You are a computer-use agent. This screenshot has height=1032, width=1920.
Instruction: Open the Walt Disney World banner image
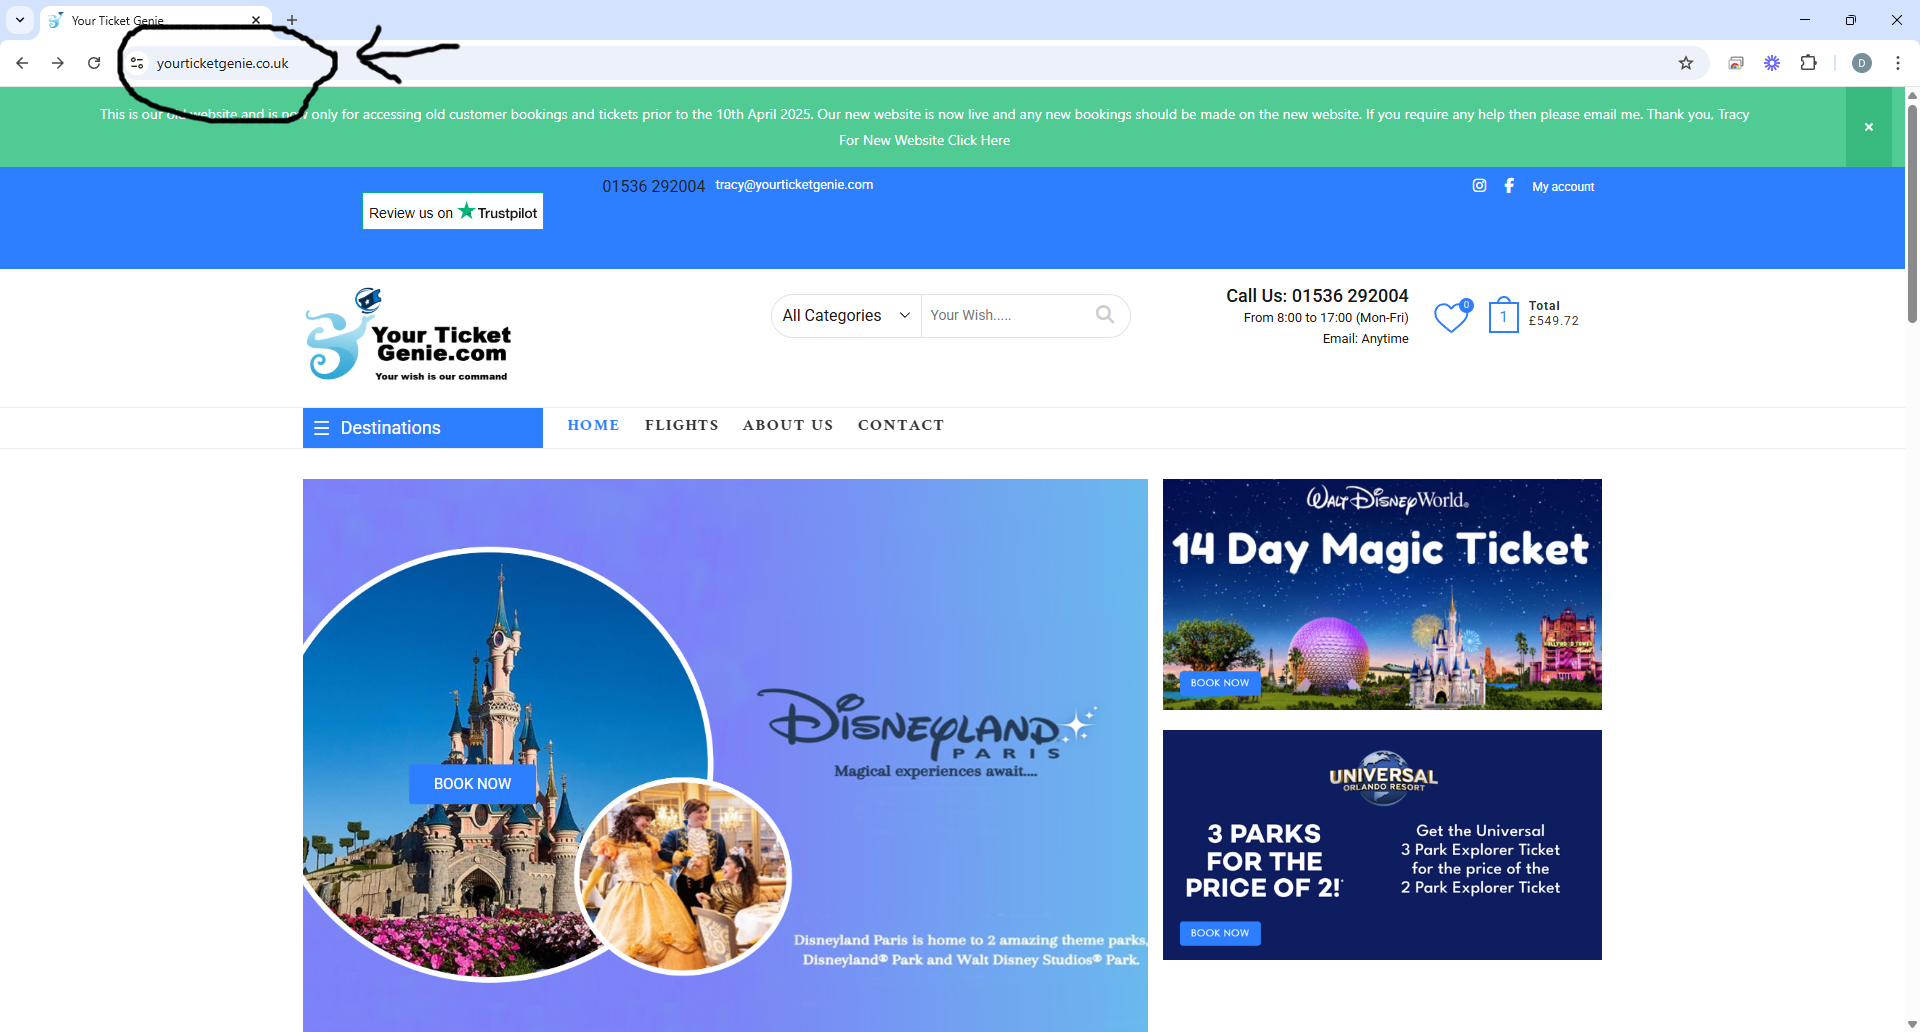pos(1382,594)
